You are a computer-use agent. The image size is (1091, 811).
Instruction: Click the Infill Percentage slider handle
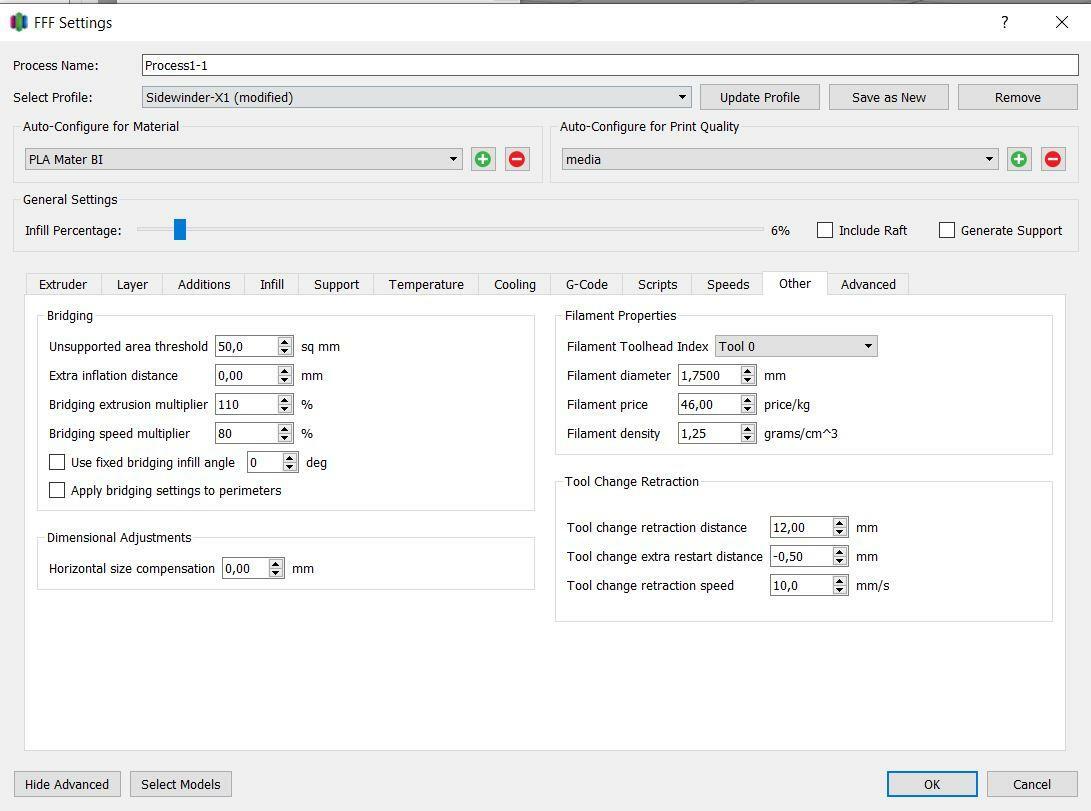[x=180, y=230]
